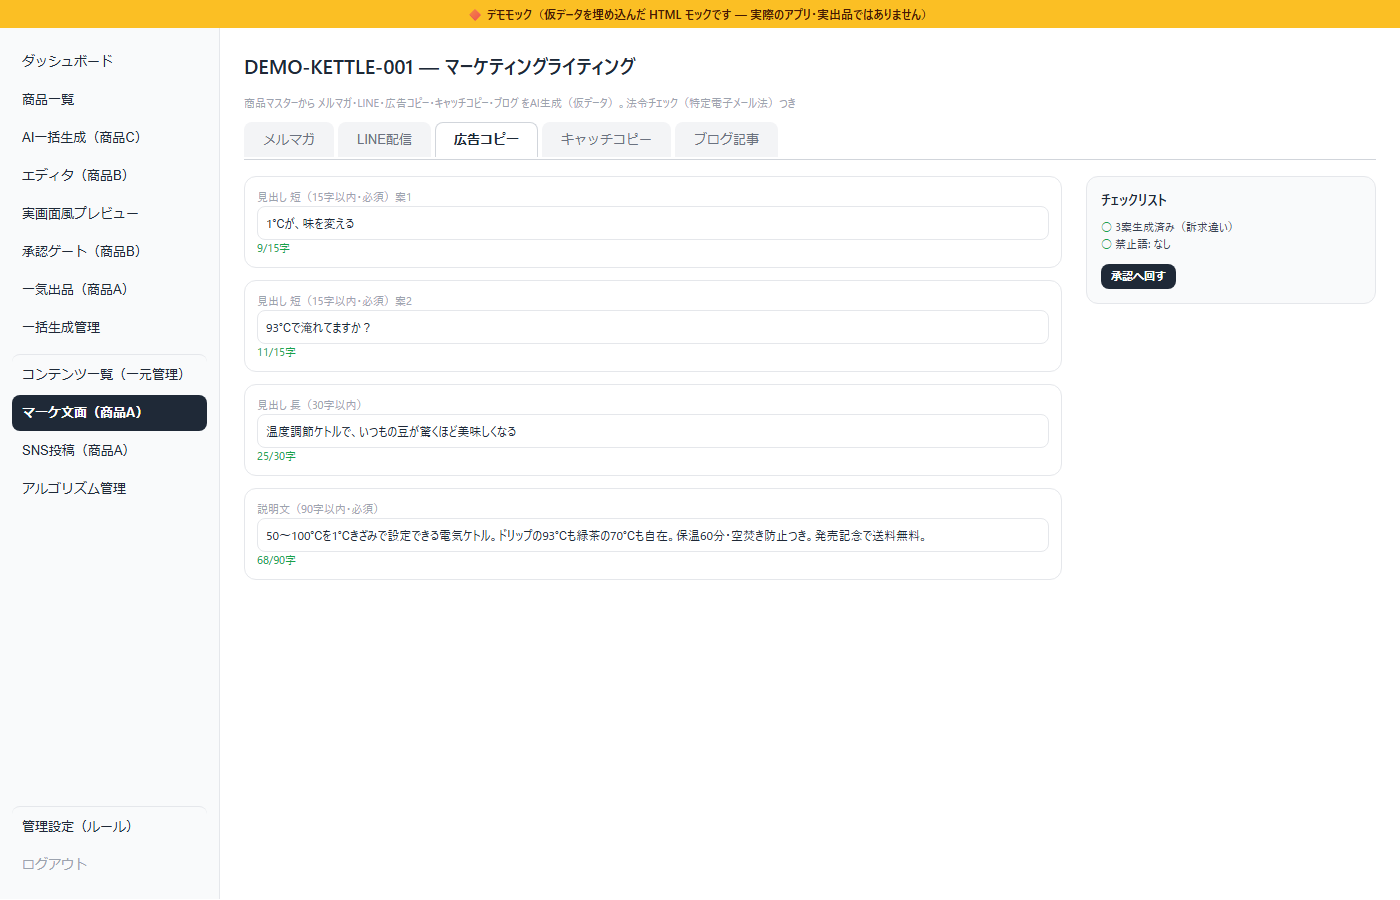Image resolution: width=1400 pixels, height=900 pixels.
Task: Click ログアウト link
Action: point(109,864)
